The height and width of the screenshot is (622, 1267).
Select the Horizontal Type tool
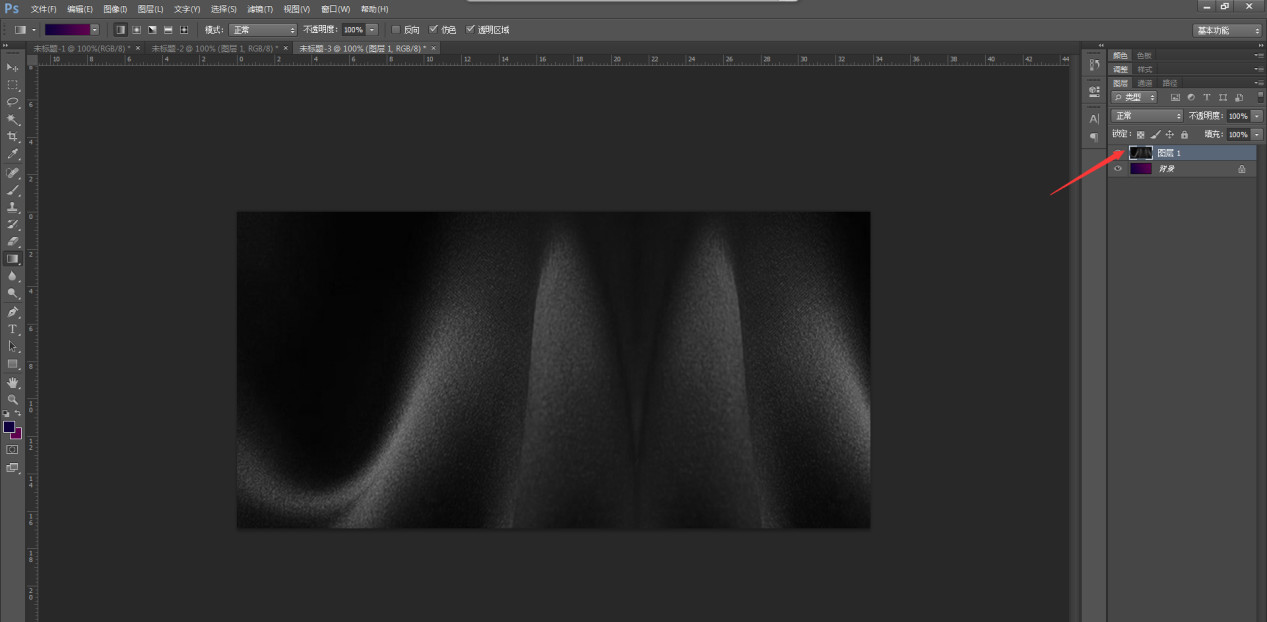pos(13,329)
